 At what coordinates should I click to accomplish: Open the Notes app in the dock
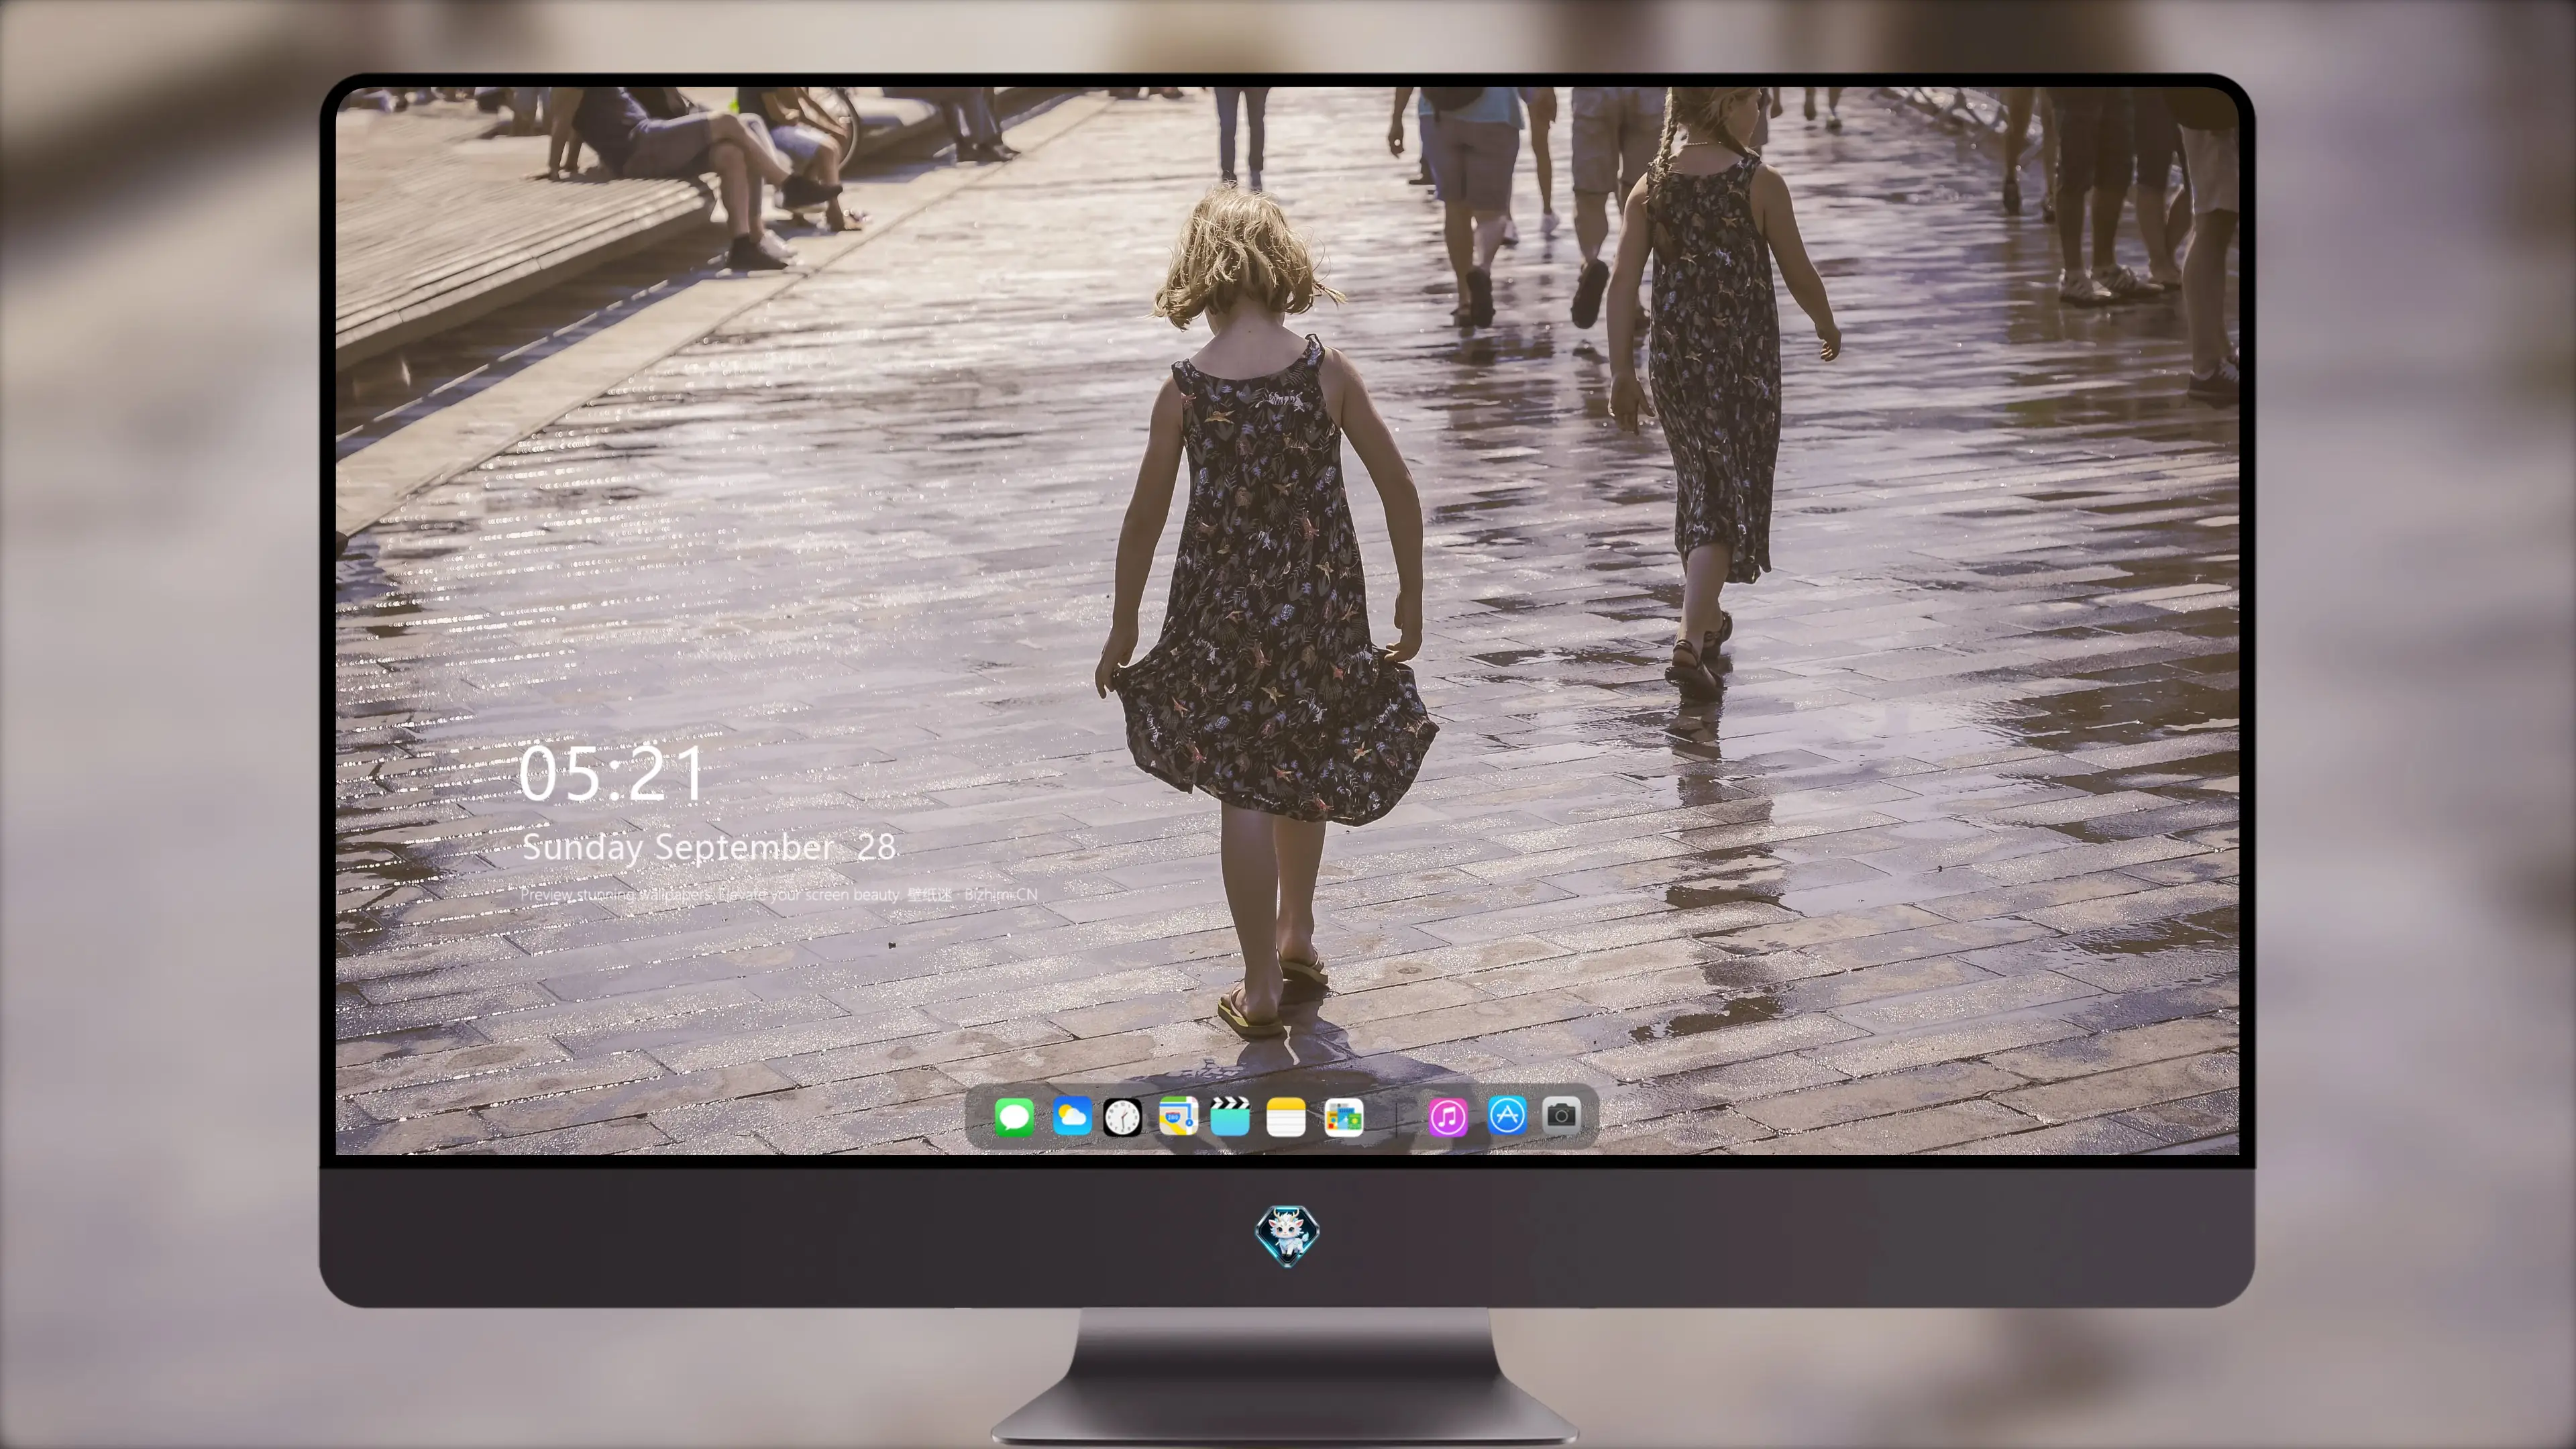click(x=1286, y=1117)
